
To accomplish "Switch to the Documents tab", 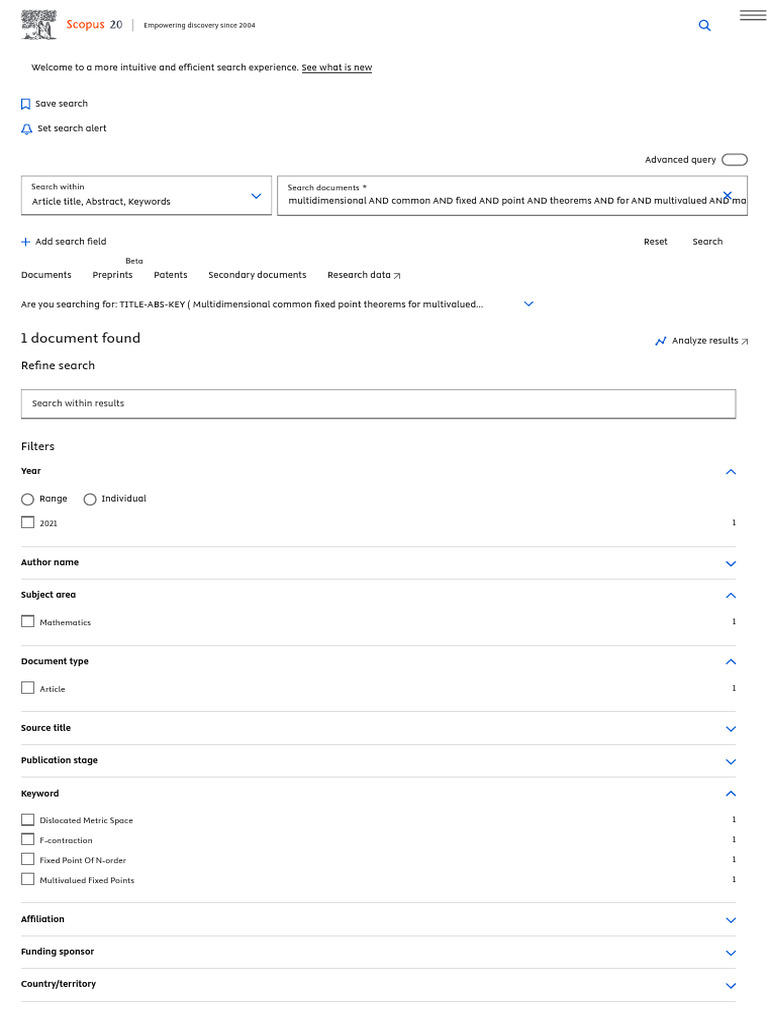I will click(x=46, y=275).
